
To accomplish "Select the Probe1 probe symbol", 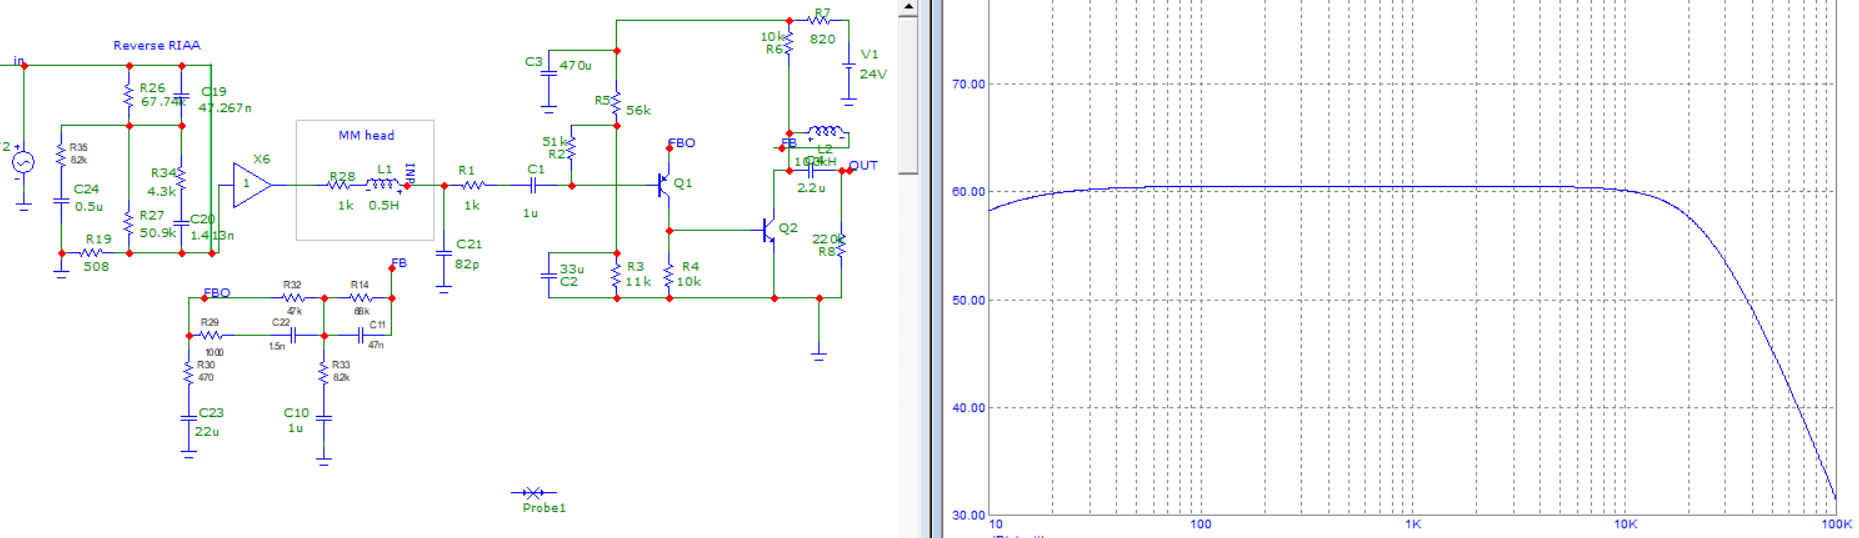I will point(533,492).
